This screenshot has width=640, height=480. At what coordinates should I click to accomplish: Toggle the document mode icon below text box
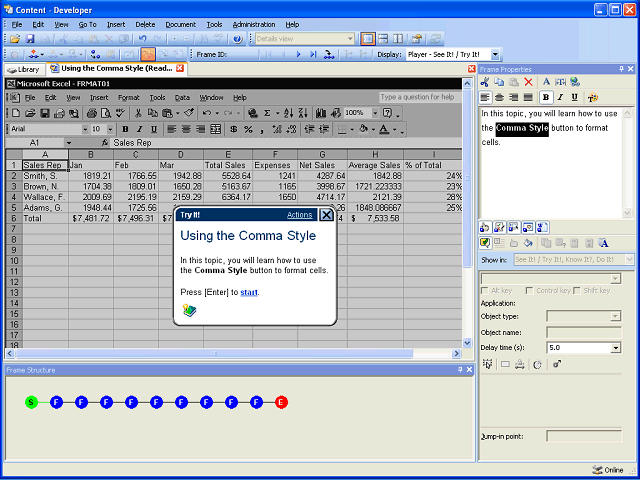(x=542, y=227)
